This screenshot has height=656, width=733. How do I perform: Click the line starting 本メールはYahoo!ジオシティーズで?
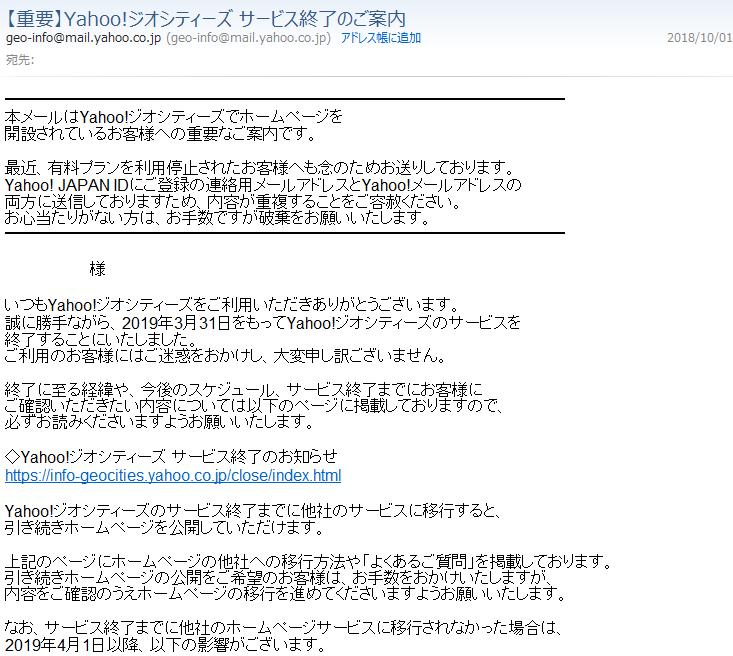click(x=173, y=116)
